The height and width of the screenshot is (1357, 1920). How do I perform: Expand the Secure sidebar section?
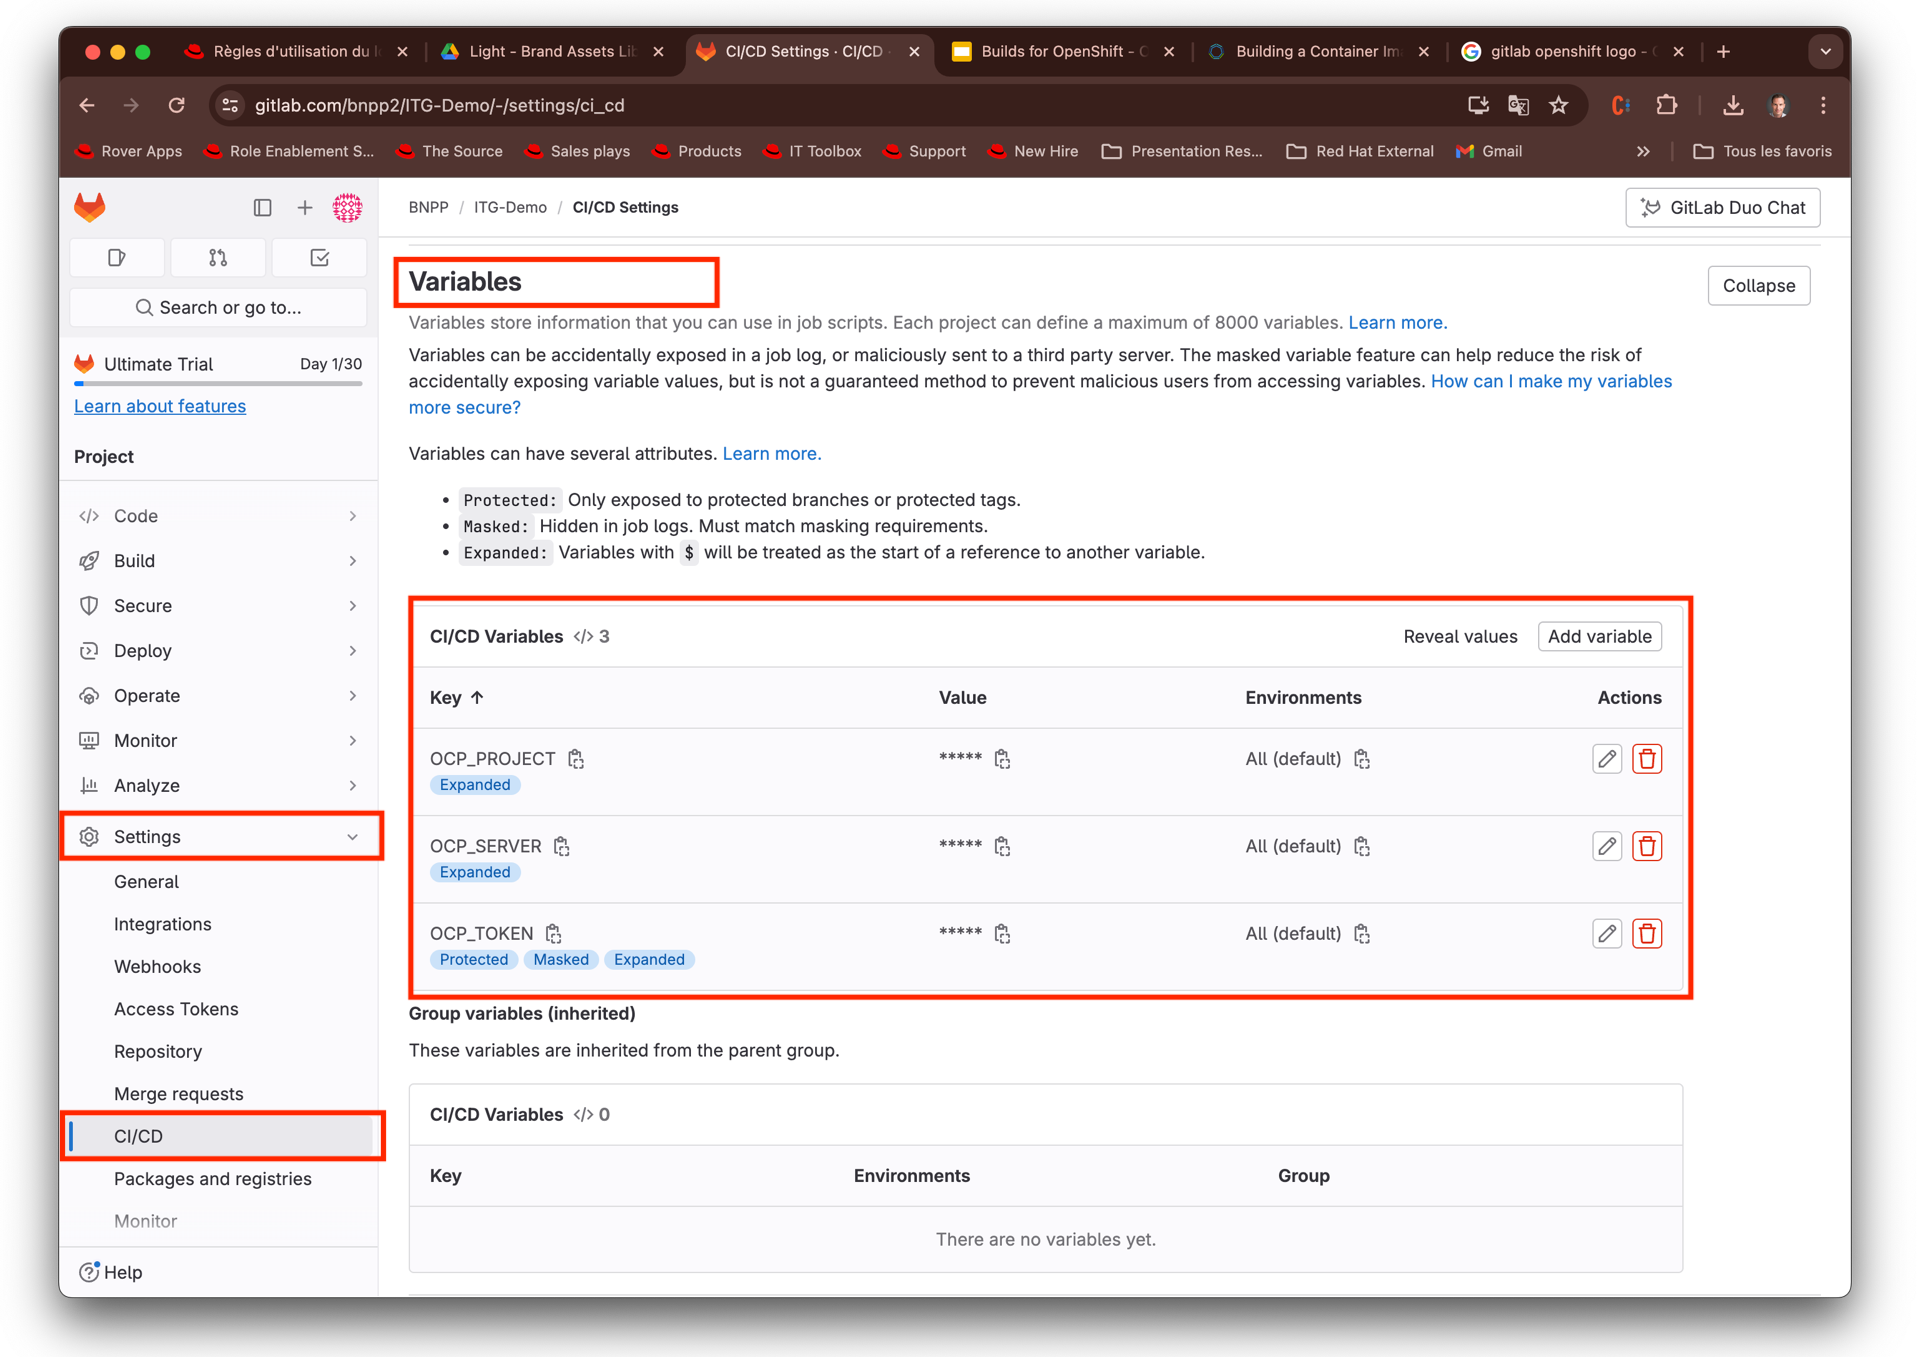pyautogui.click(x=218, y=606)
